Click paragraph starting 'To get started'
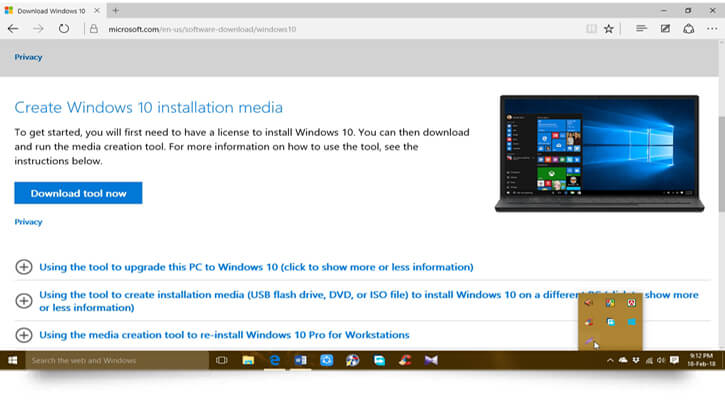The width and height of the screenshot is (725, 400). pos(242,147)
